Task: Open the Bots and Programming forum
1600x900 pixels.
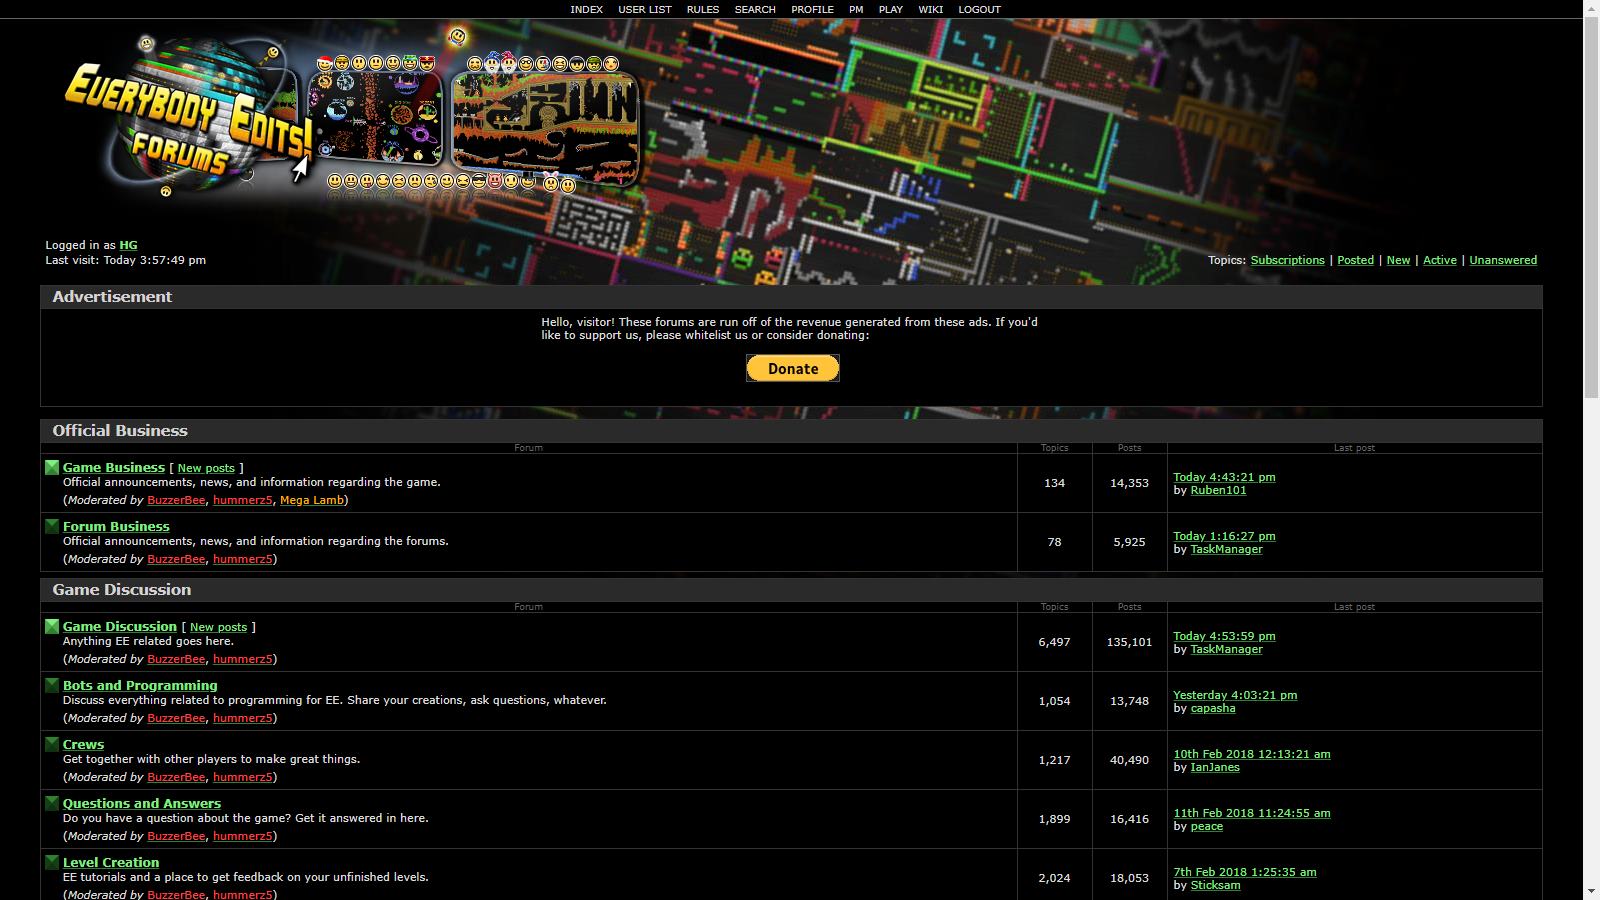Action: point(140,685)
